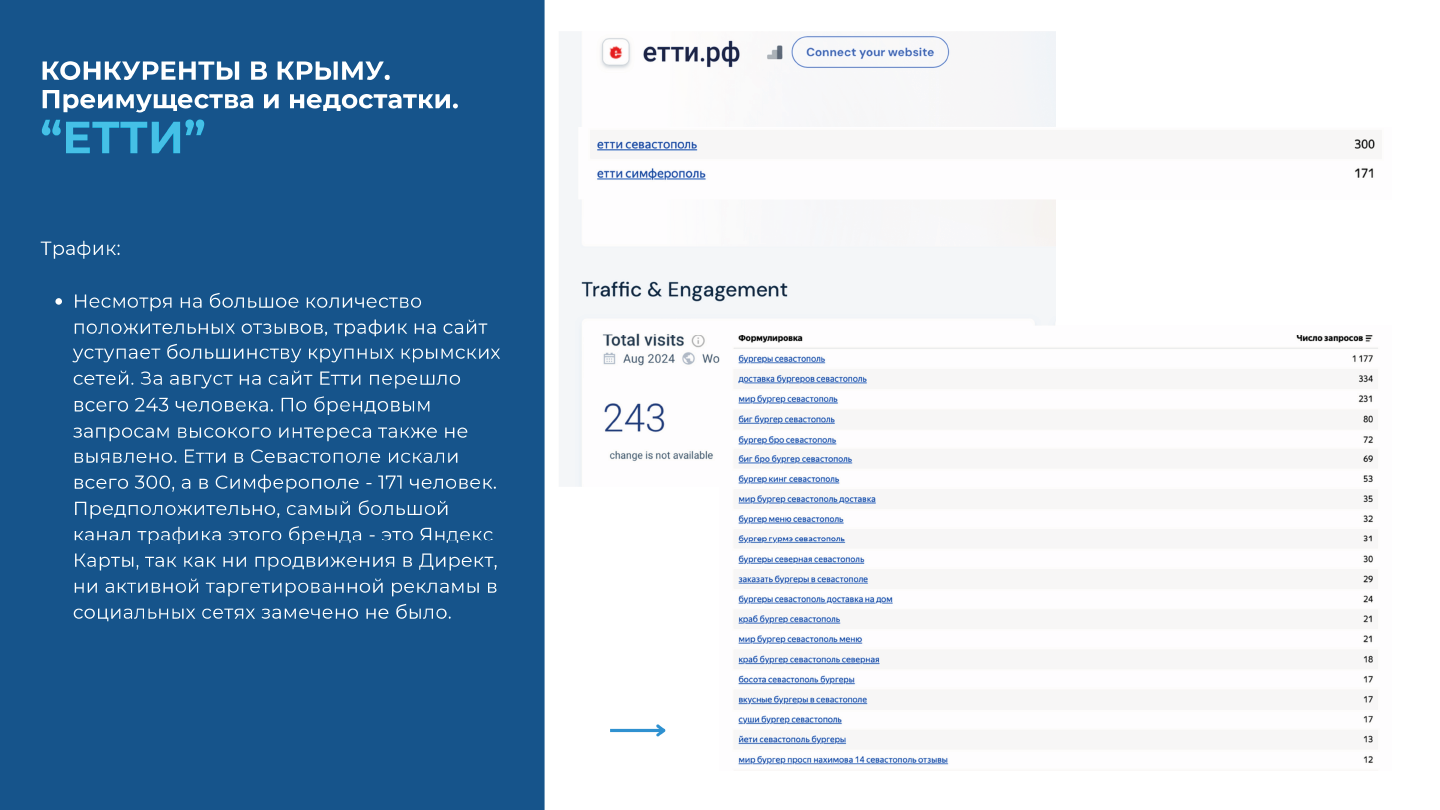Screen dimensions: 1440x810
Task: Click the info icon next to Total visits
Action: coord(698,340)
